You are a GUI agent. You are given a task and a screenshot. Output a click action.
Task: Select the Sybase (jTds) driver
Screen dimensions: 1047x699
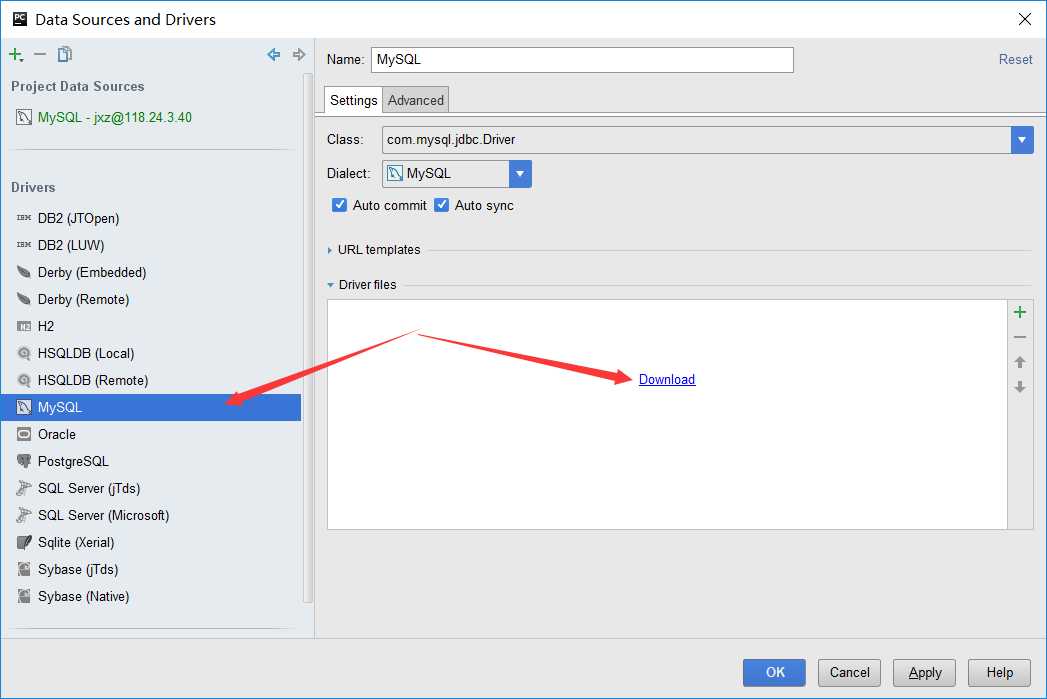point(151,569)
